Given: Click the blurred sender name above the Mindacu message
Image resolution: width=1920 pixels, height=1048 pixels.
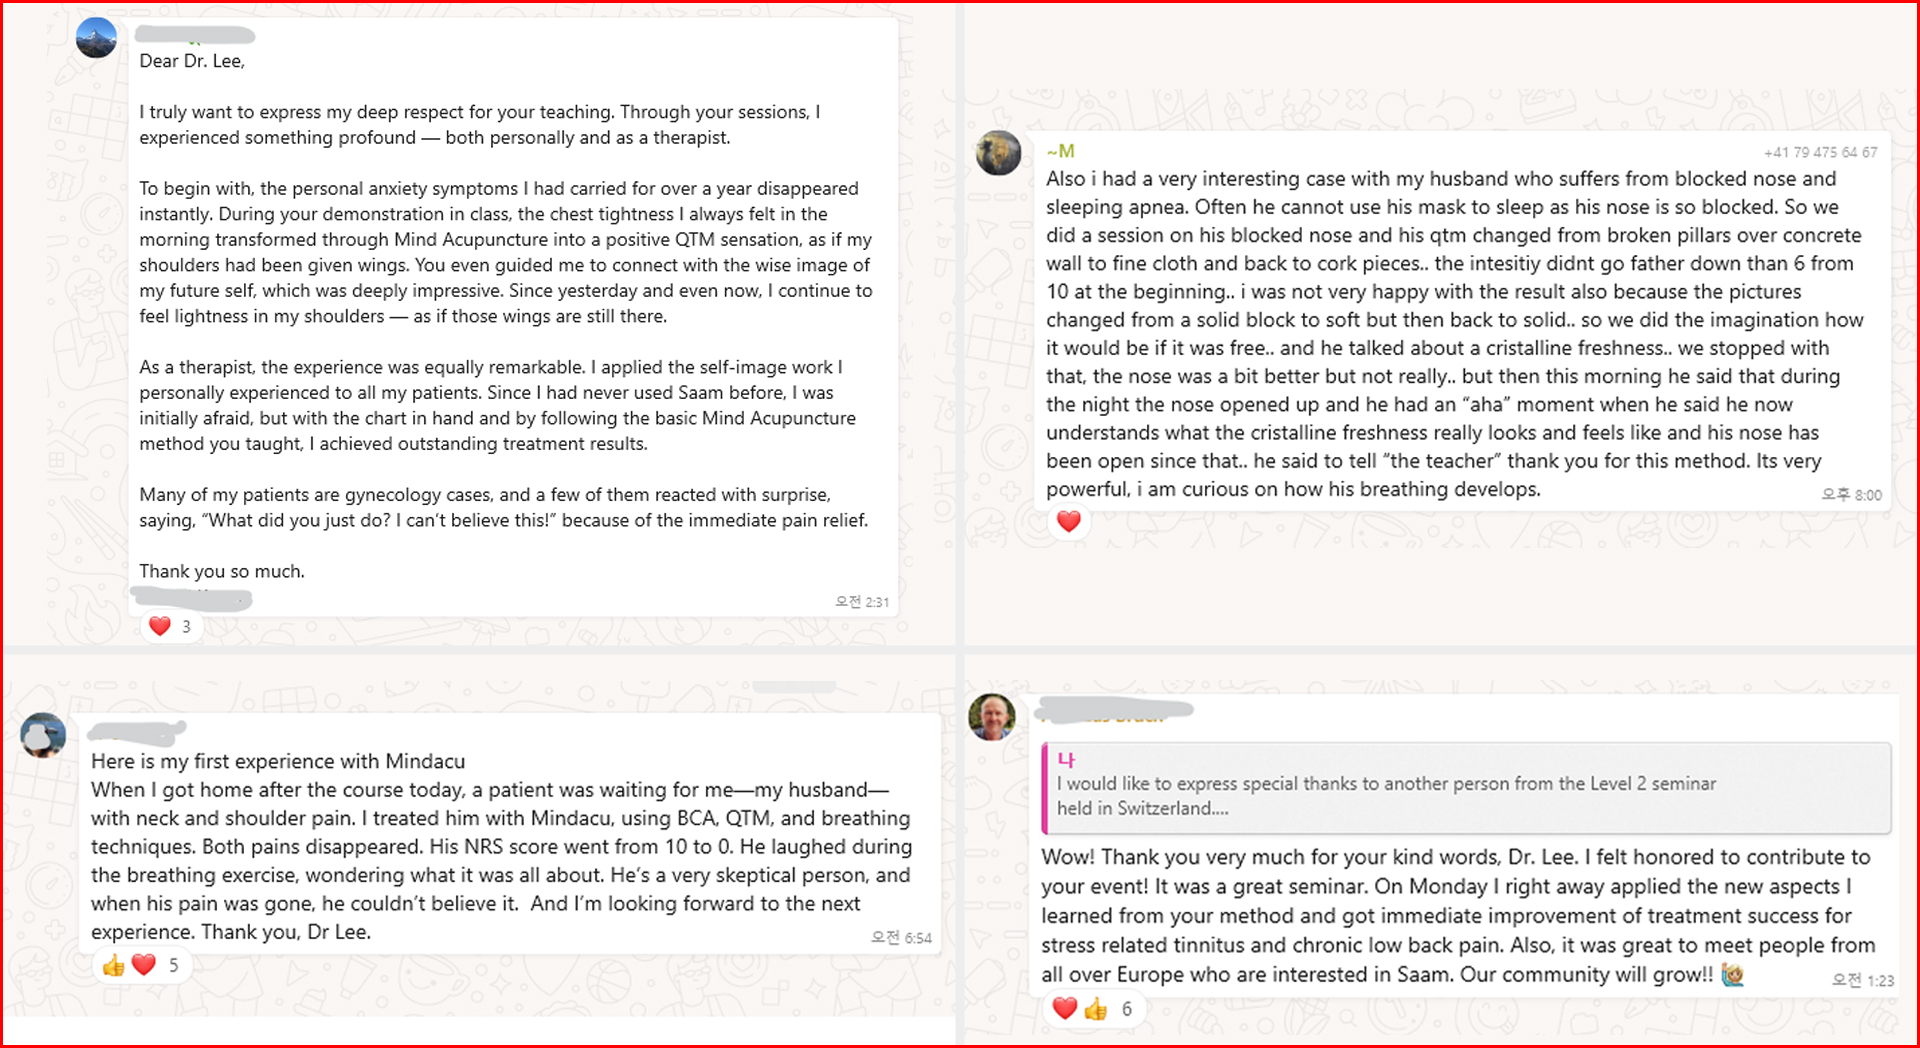Looking at the screenshot, I should 137,732.
